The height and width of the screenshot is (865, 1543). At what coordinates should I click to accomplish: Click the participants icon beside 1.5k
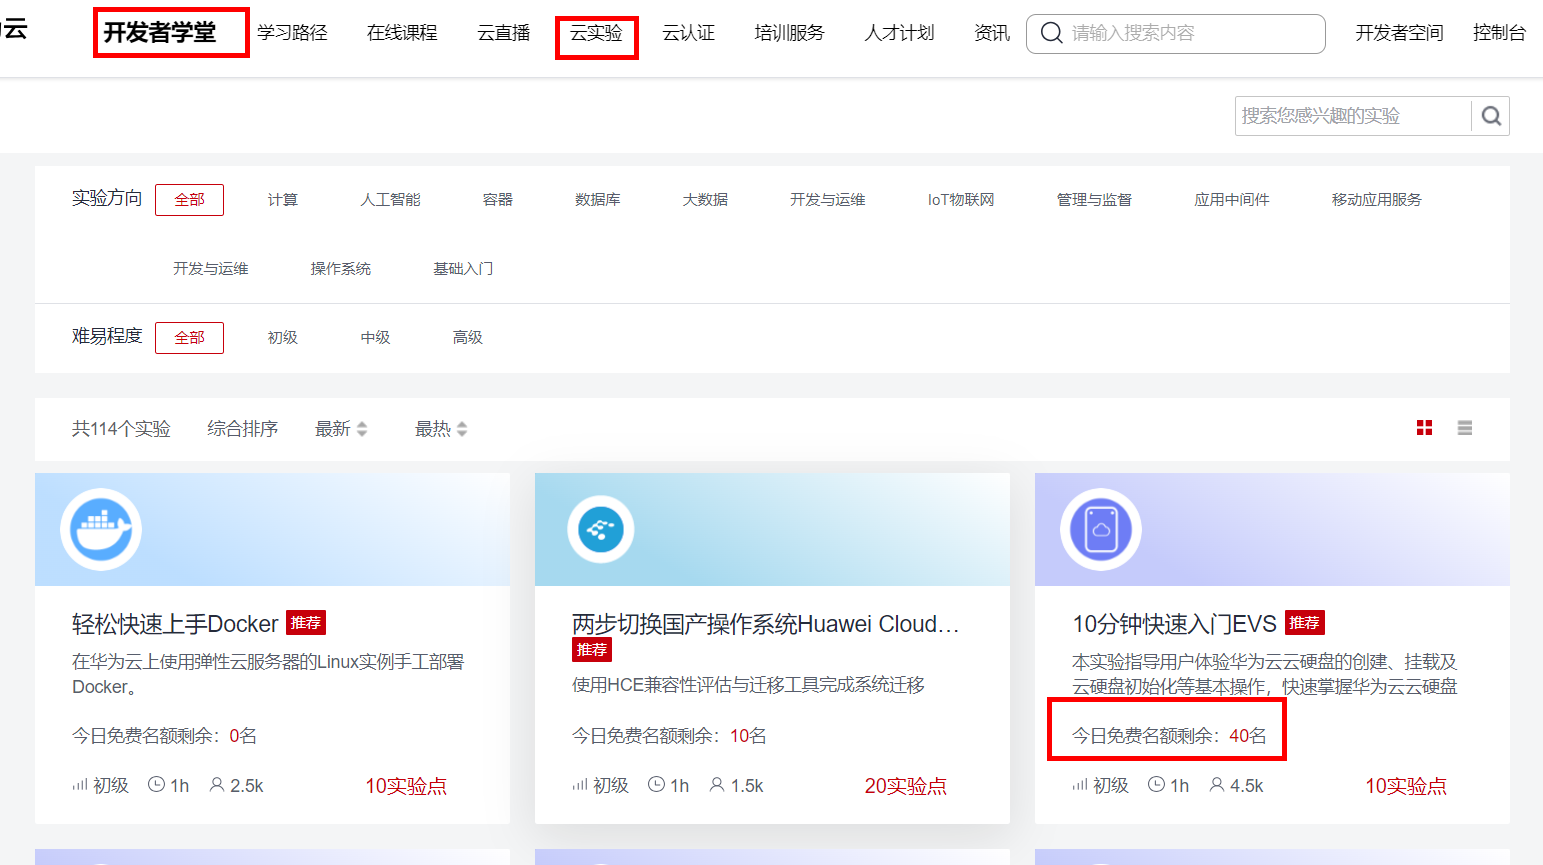[717, 785]
